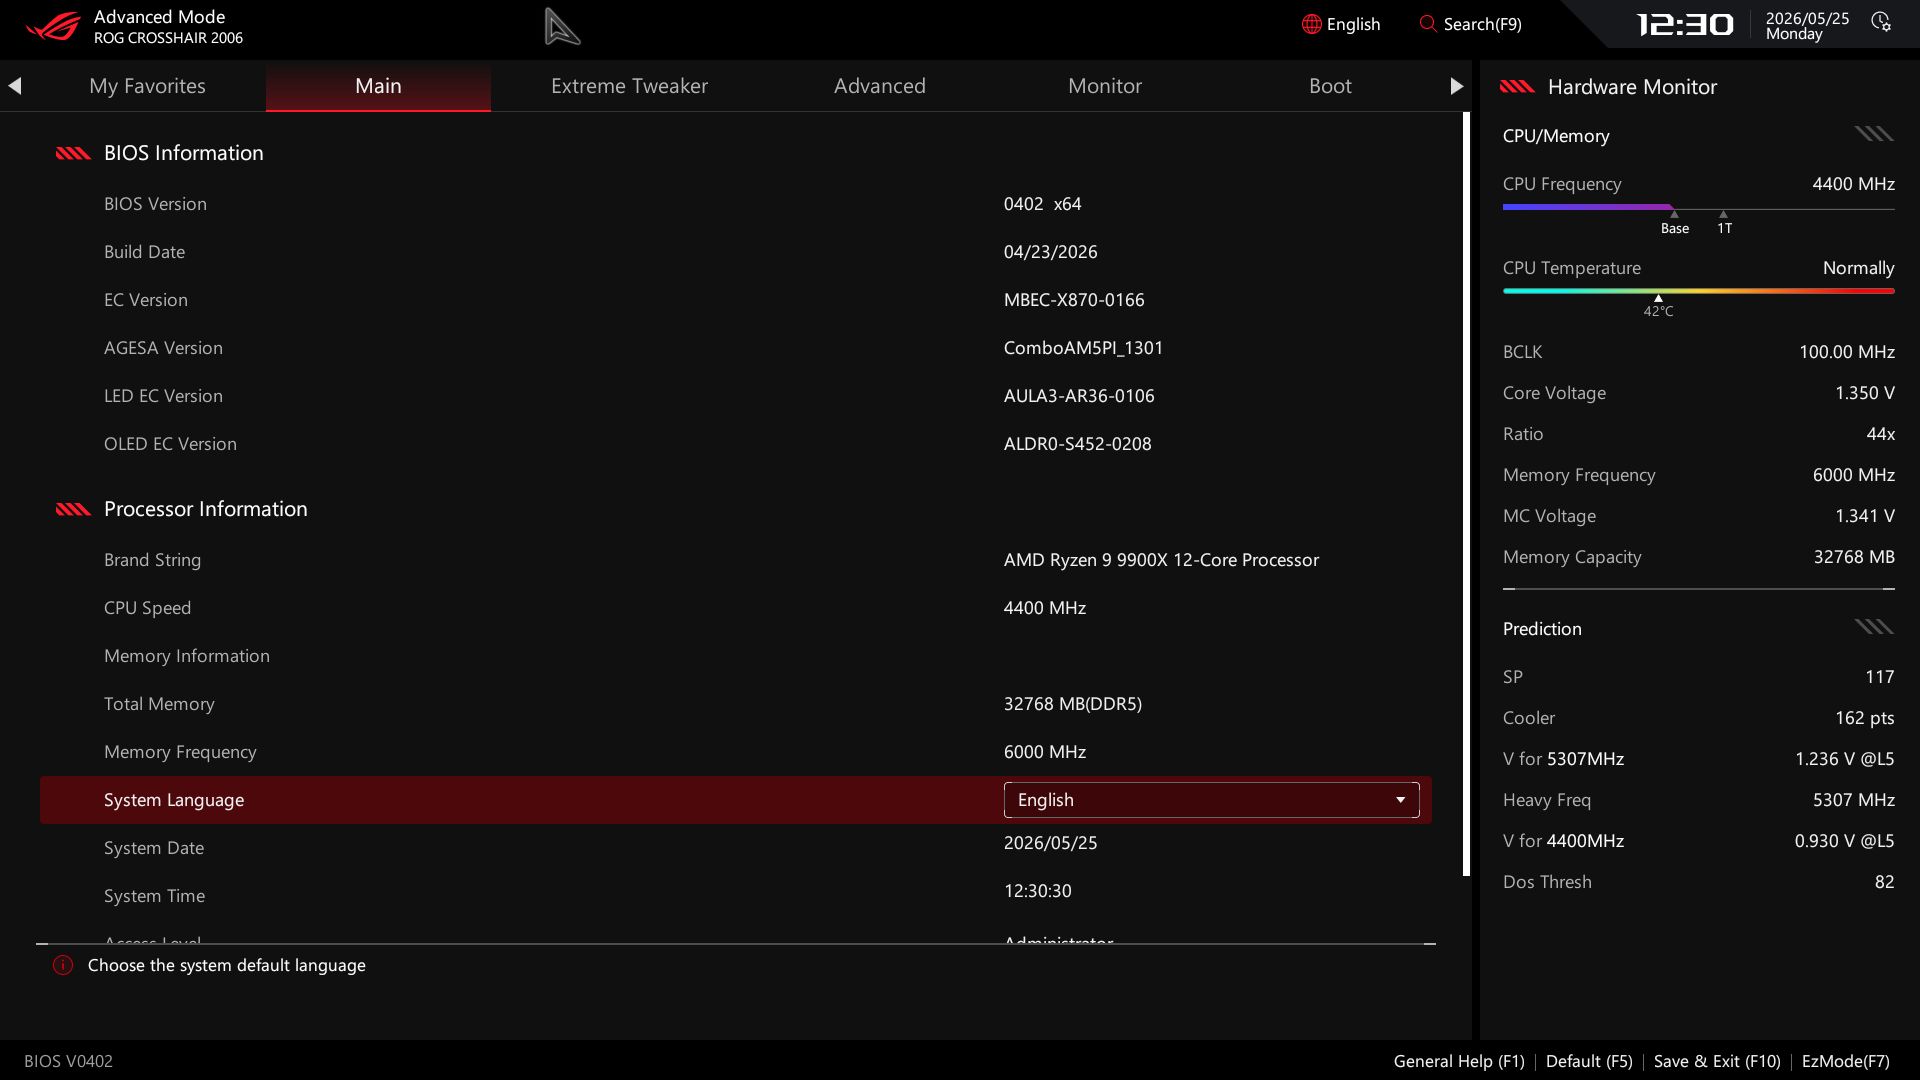Image resolution: width=1920 pixels, height=1080 pixels.
Task: Click the Hardware Monitor stripe icon
Action: [x=1517, y=87]
